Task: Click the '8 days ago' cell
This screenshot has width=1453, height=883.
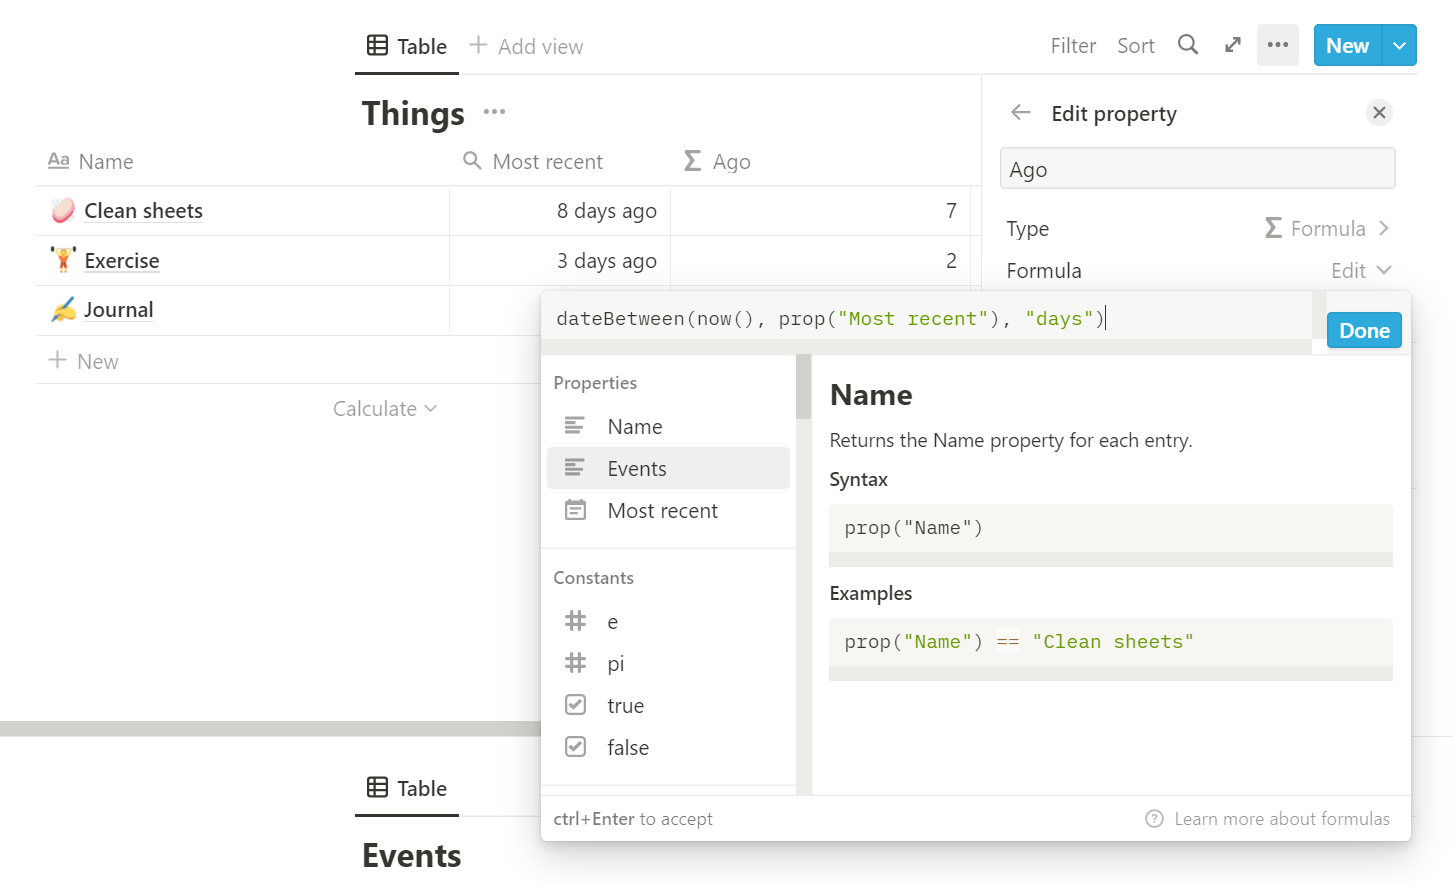Action: click(560, 211)
